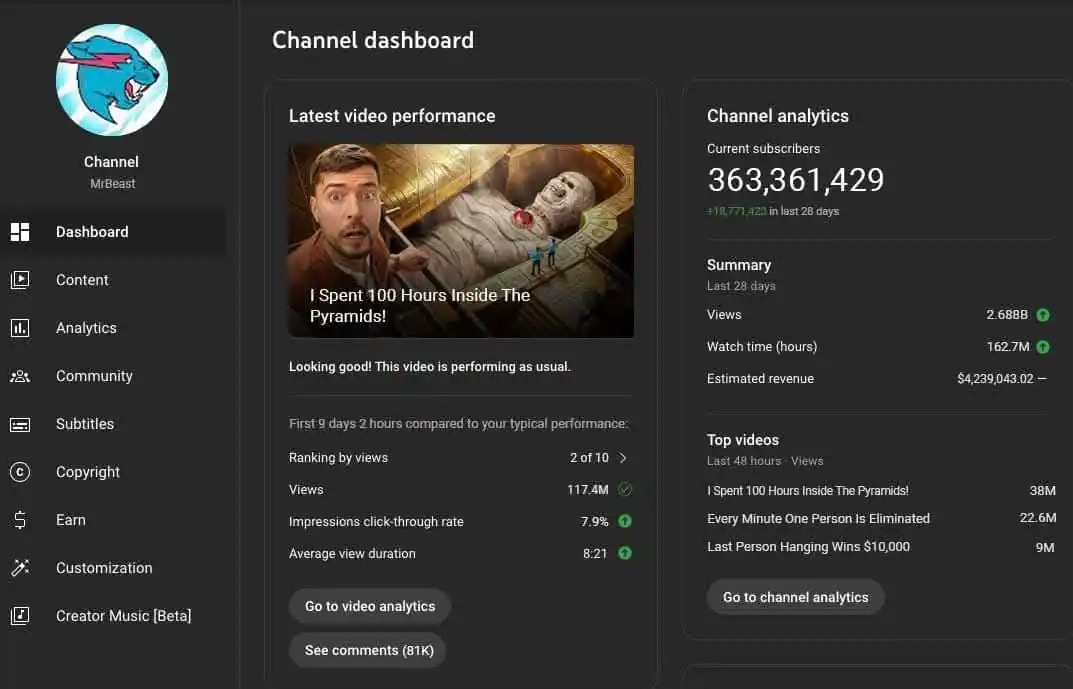Click the Dashboard grid icon
1073x689 pixels.
20,232
